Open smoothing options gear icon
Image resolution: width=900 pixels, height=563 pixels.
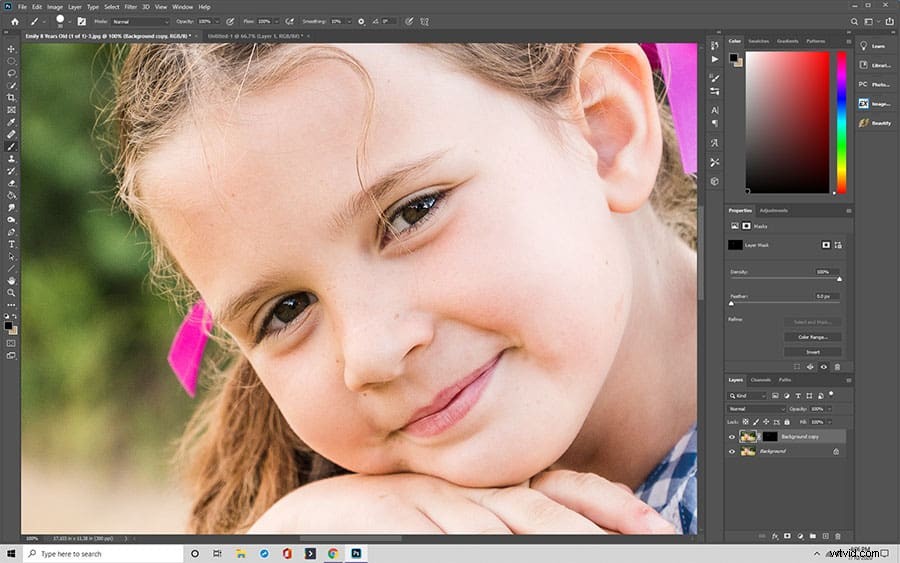tap(361, 22)
